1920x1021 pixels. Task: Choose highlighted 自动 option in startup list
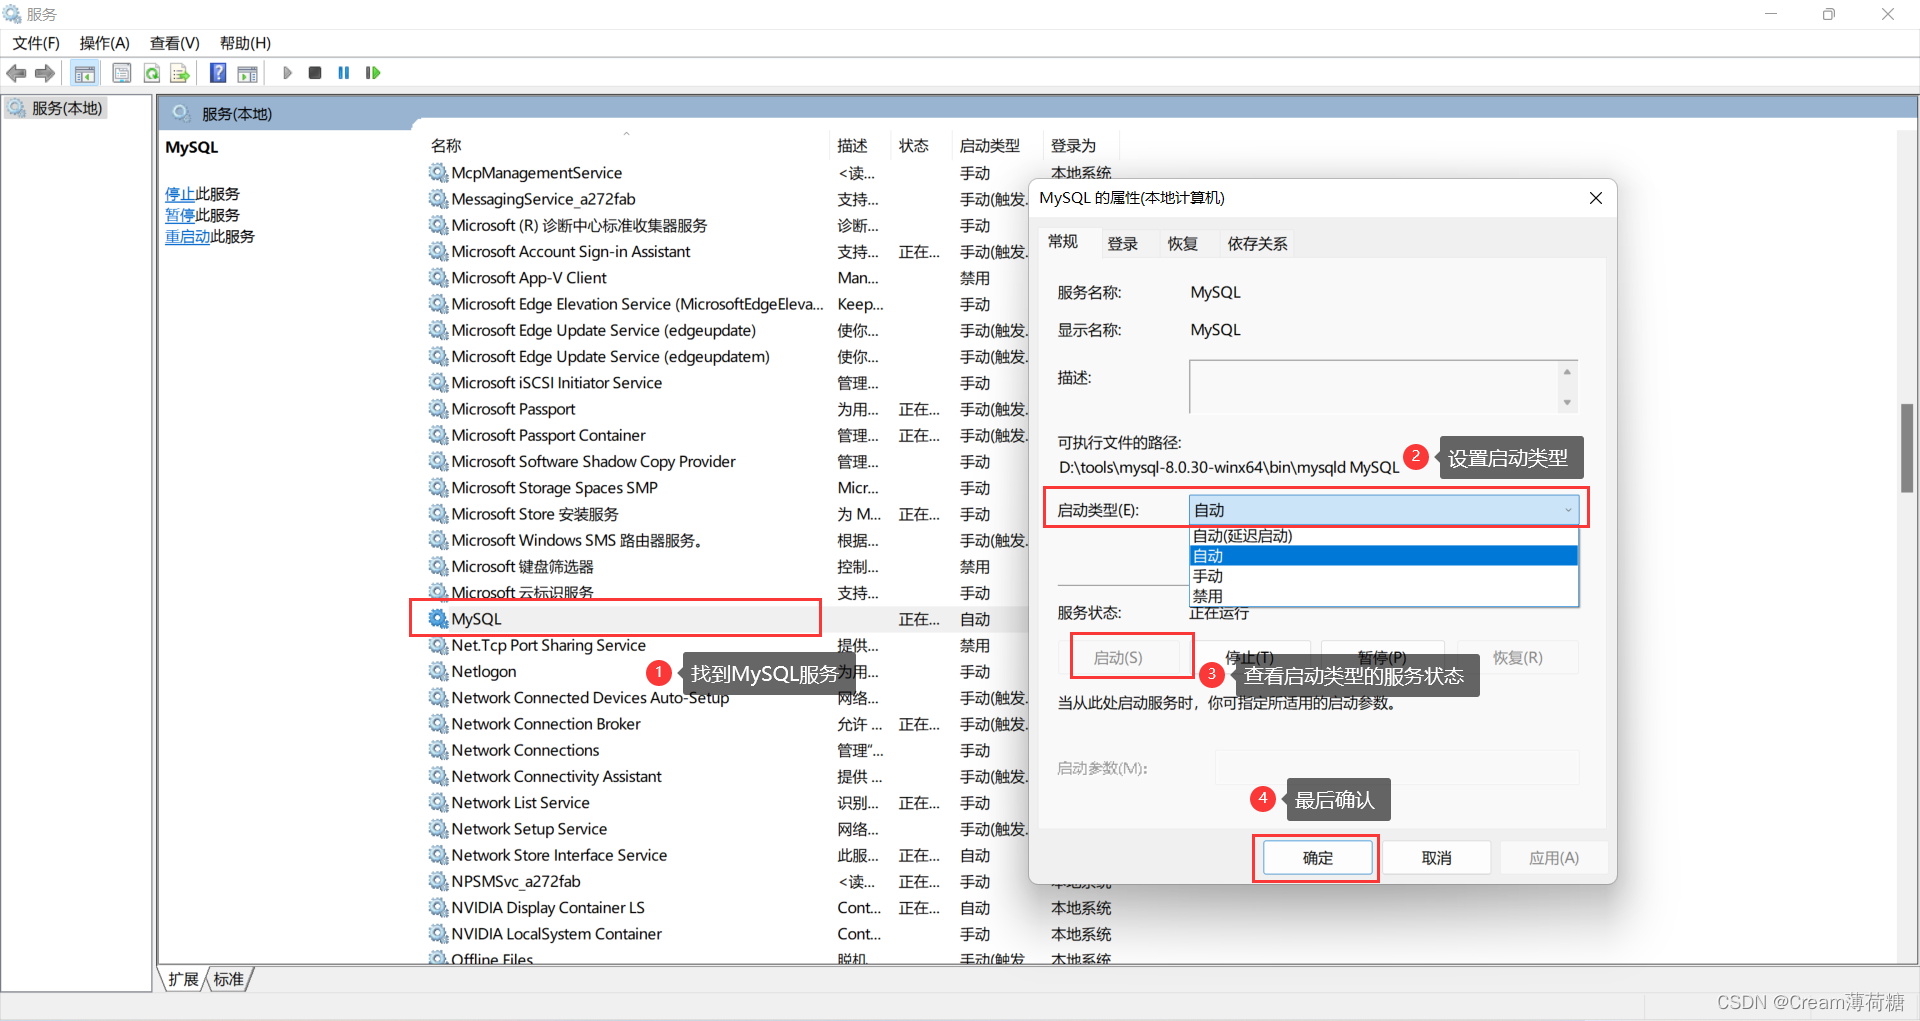tap(1384, 556)
